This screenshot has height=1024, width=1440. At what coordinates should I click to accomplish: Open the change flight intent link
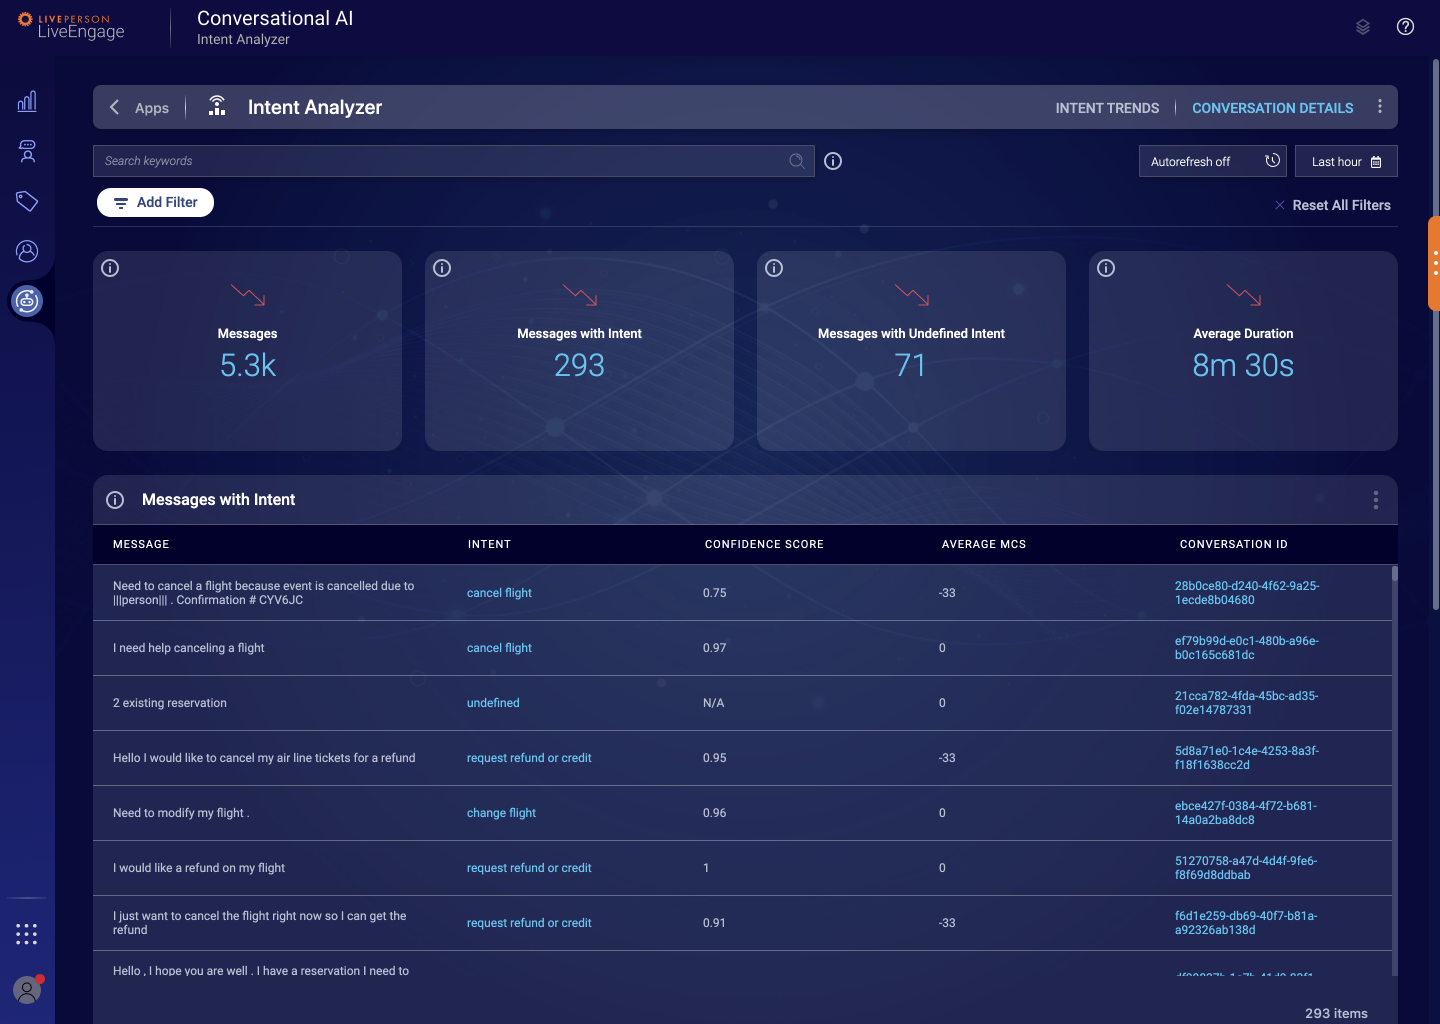pos(501,813)
